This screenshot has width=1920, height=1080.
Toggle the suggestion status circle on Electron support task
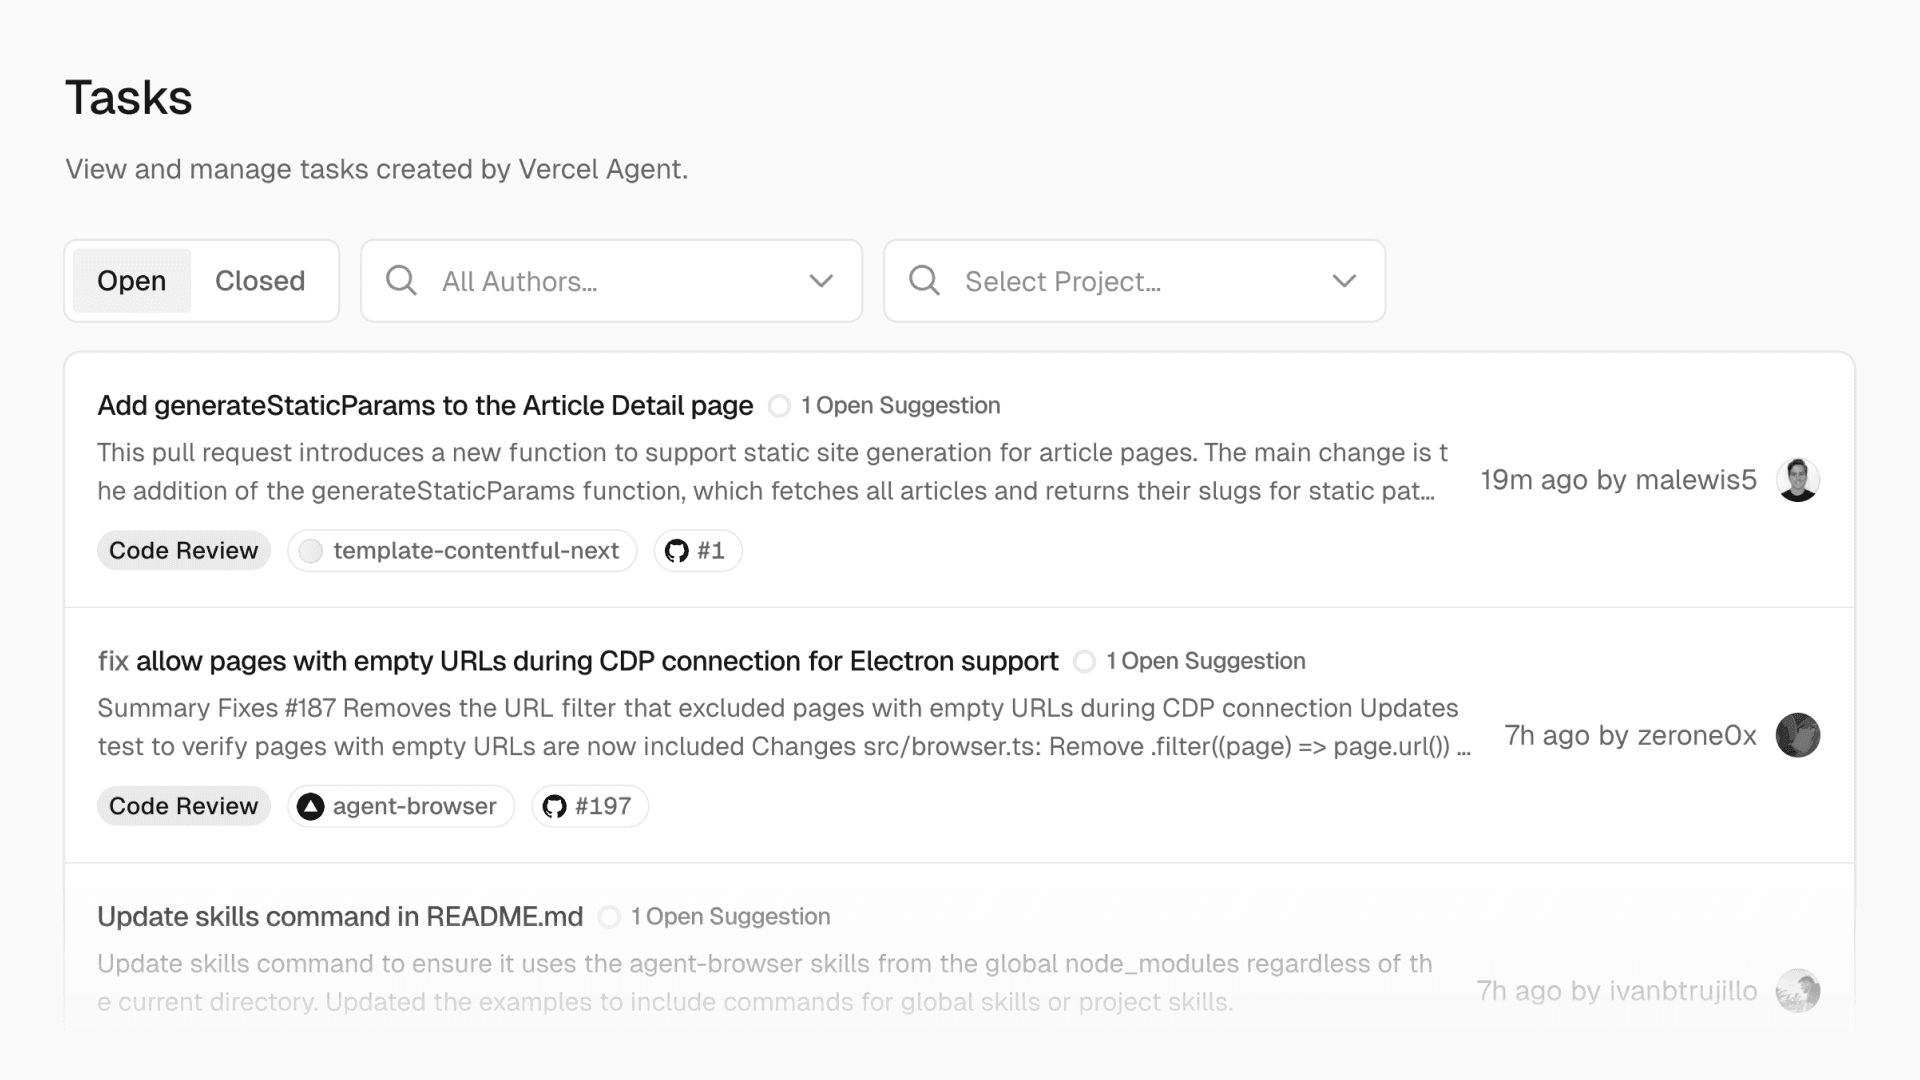coord(1084,661)
